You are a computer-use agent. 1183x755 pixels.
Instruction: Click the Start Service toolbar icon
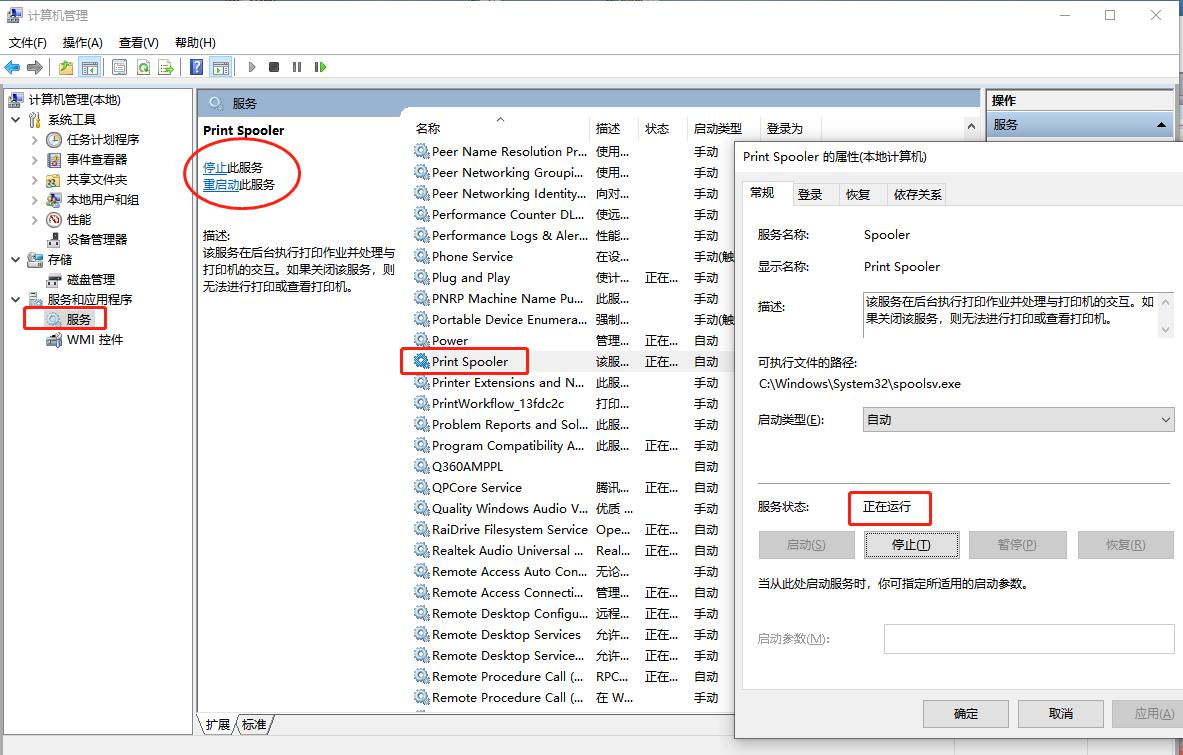(x=250, y=67)
